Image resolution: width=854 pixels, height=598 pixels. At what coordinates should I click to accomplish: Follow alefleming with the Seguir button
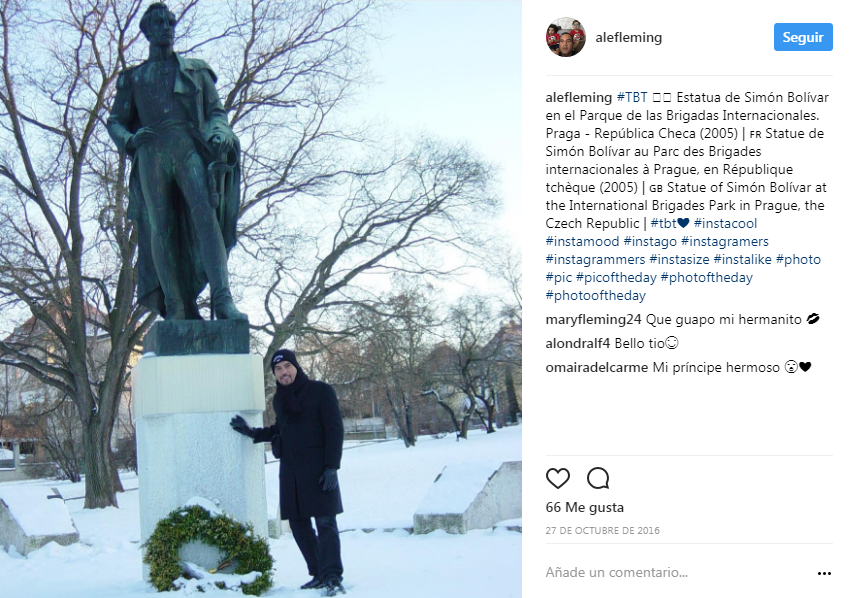point(803,37)
